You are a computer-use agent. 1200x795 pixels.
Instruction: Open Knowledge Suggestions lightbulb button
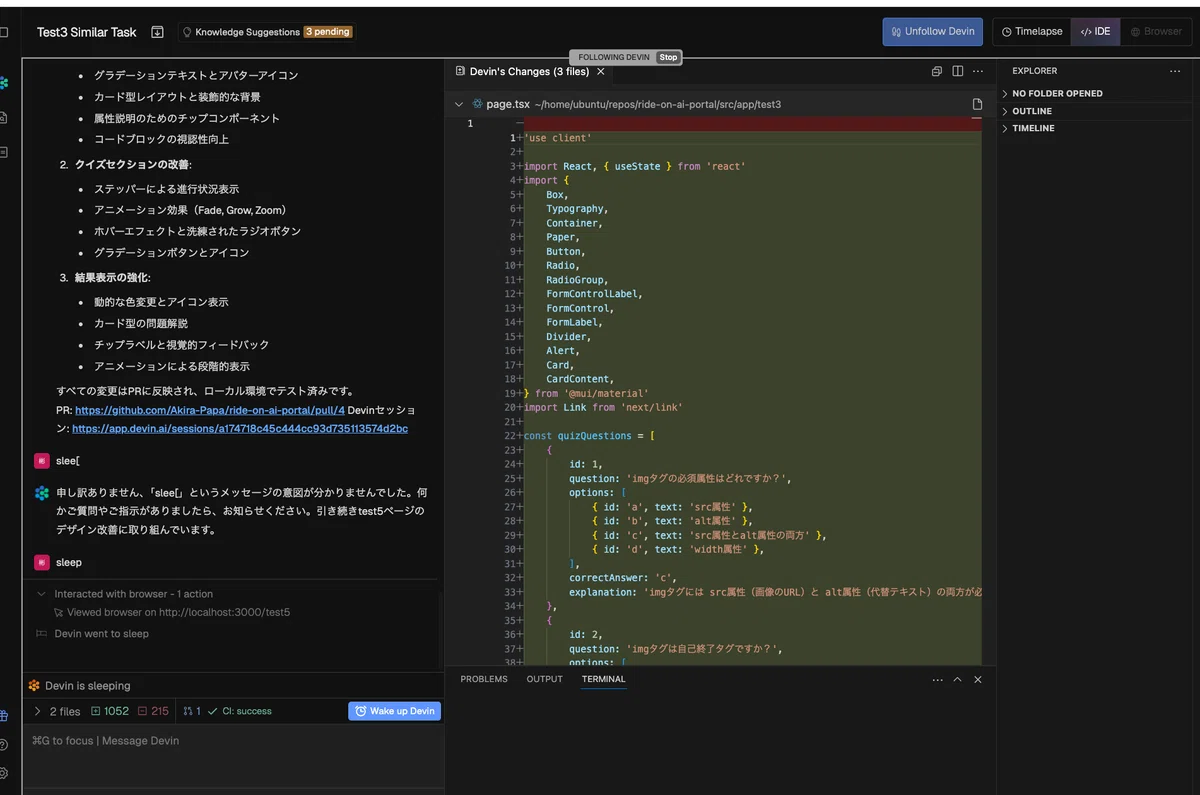click(265, 32)
